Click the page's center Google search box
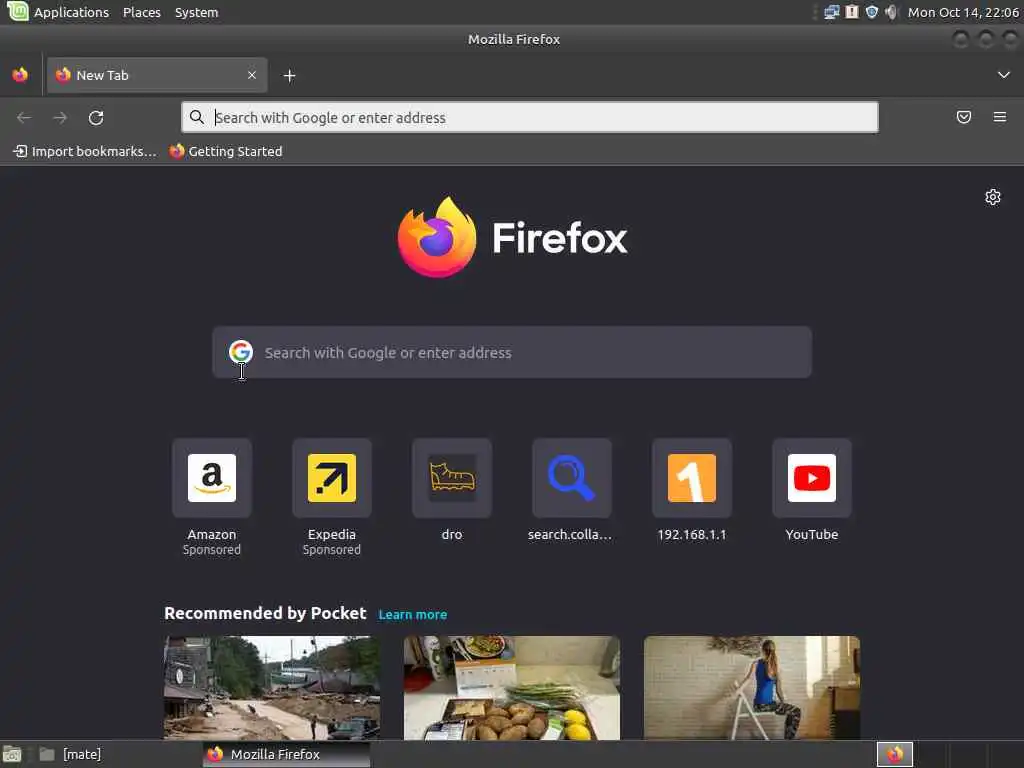 [x=512, y=353]
